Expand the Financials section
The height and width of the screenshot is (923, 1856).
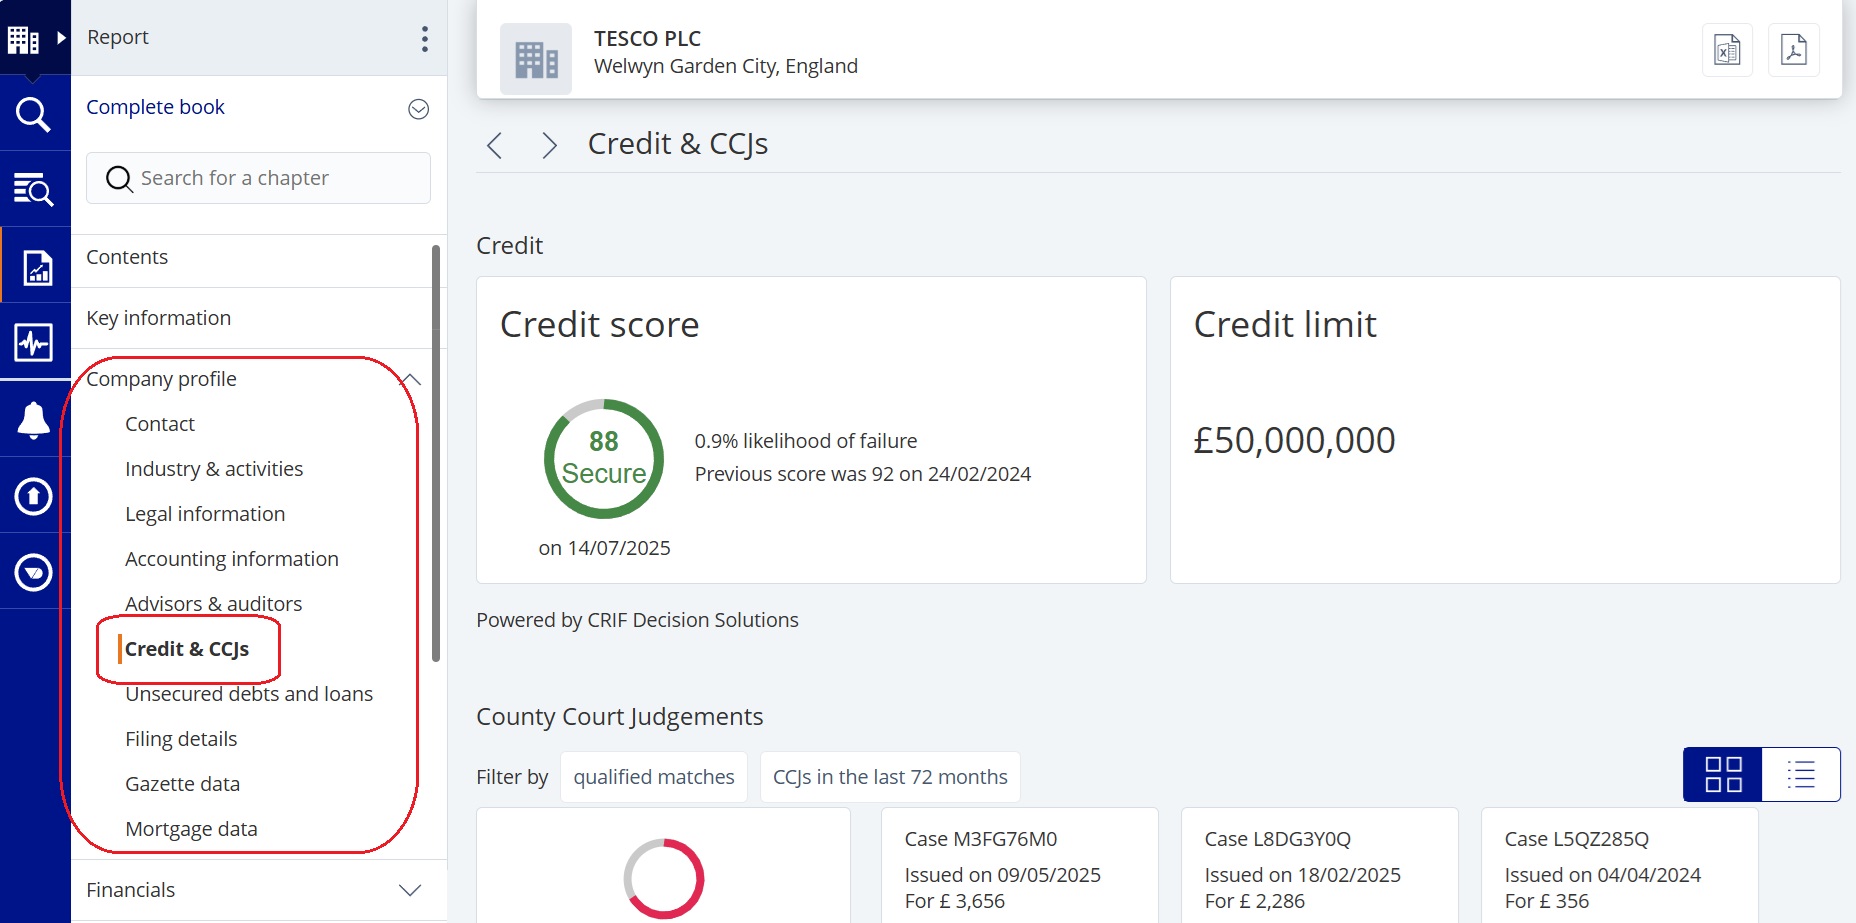coord(410,890)
